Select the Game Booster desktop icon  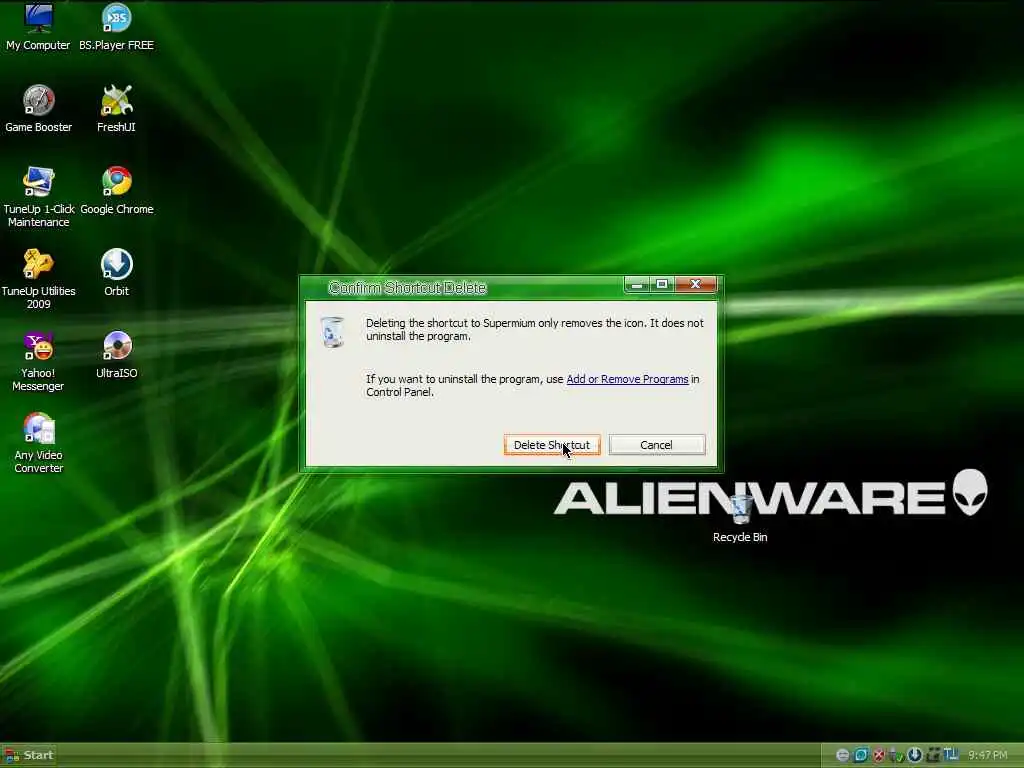tap(39, 109)
